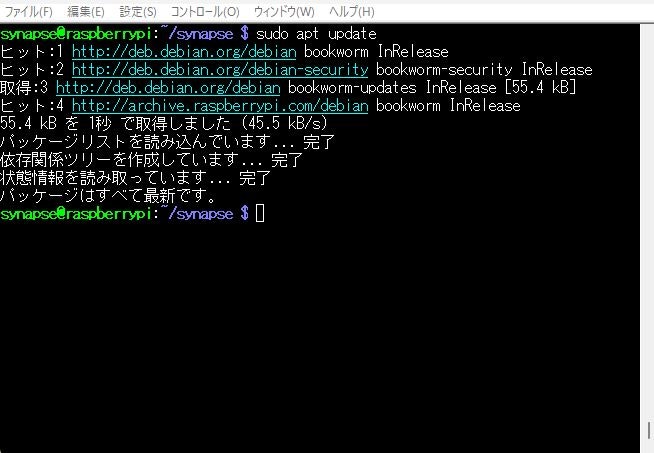Click the 'bookworm-updates InRelease [55.4 kB]' text
Screen dimensions: 654x453
pos(432,88)
